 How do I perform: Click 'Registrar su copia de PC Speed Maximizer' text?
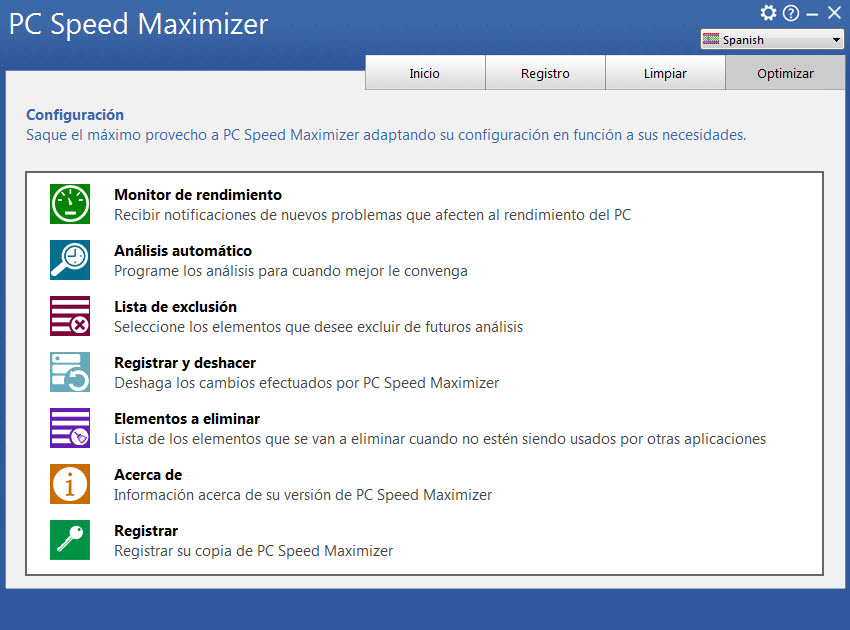253,551
